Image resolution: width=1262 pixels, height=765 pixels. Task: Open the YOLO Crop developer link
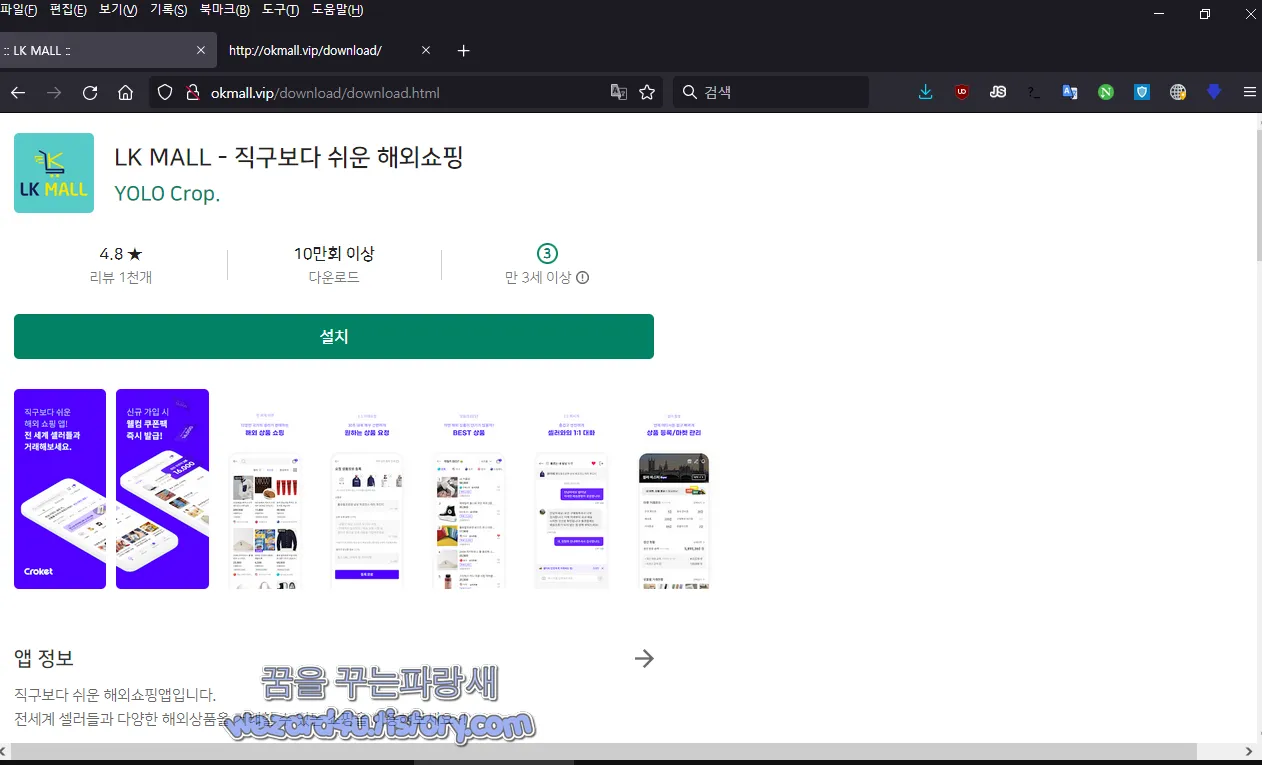tap(167, 193)
